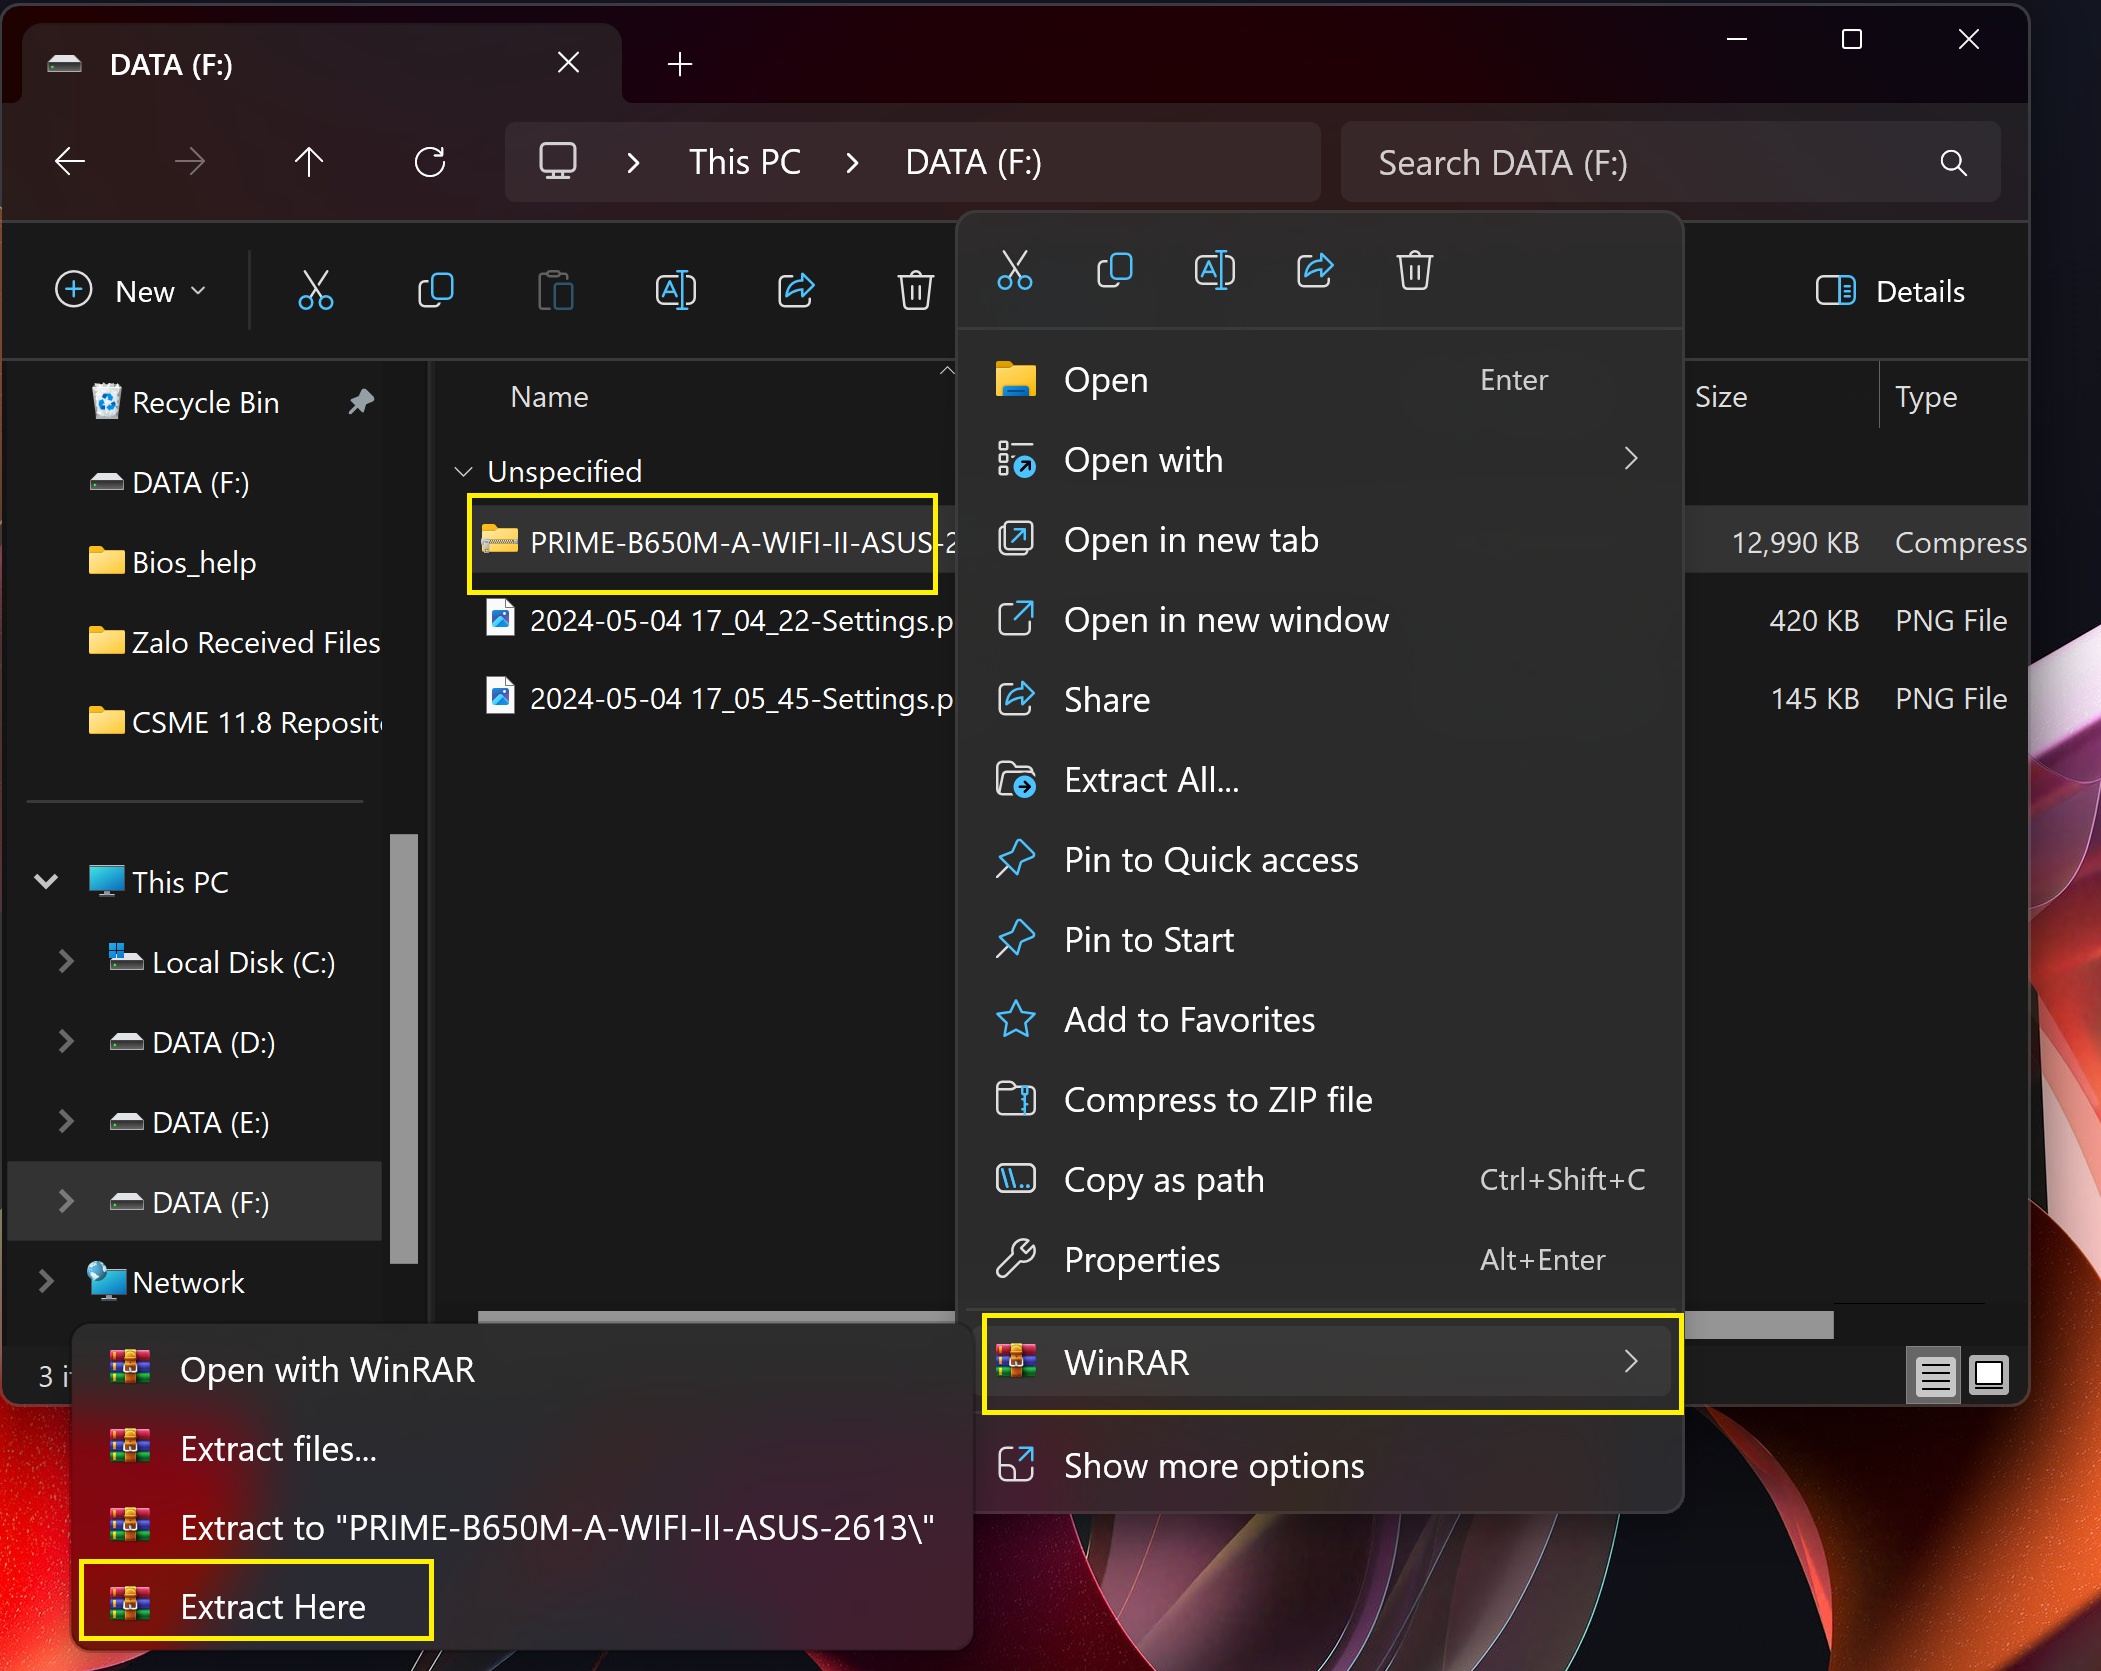Choose Compress to ZIP file option
The image size is (2101, 1671).
click(x=1217, y=1100)
